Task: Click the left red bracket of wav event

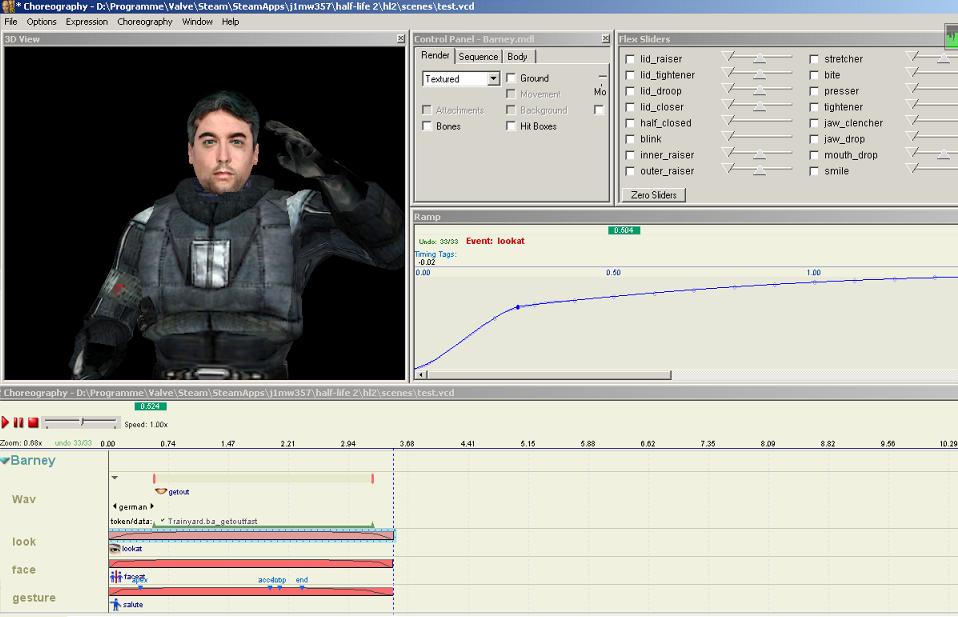Action: tap(154, 478)
